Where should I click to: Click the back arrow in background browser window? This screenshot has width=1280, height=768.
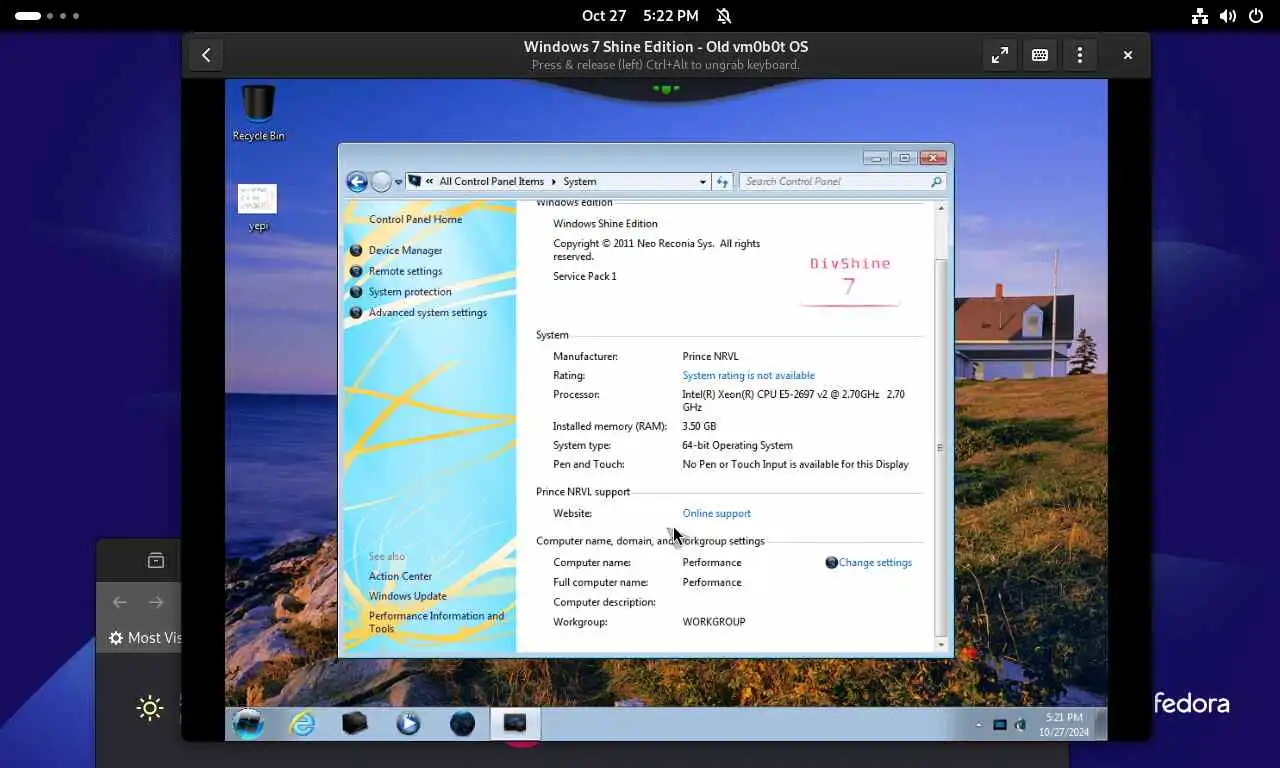(x=120, y=602)
